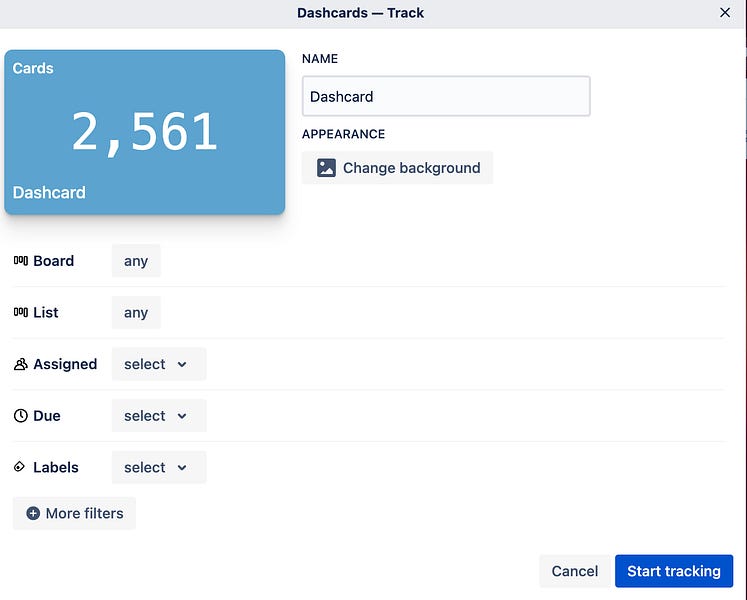Expand the Labels select dropdown

[159, 468]
